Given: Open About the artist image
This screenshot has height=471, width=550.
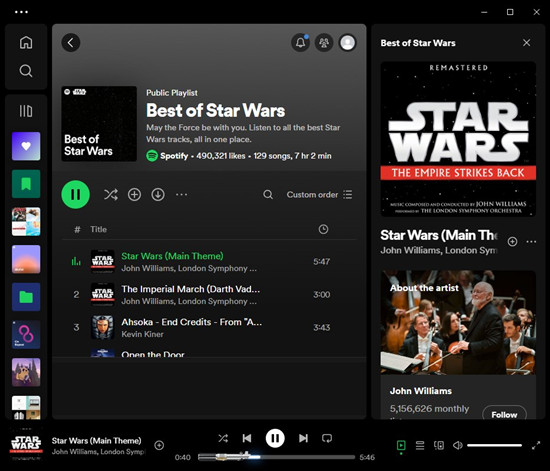Looking at the screenshot, I should [458, 323].
